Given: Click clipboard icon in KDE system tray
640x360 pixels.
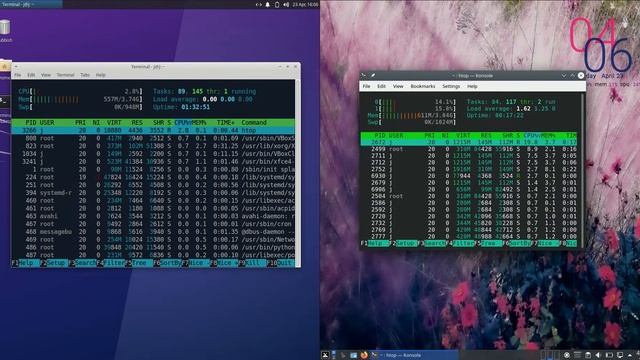Looking at the screenshot, I should pos(588,355).
